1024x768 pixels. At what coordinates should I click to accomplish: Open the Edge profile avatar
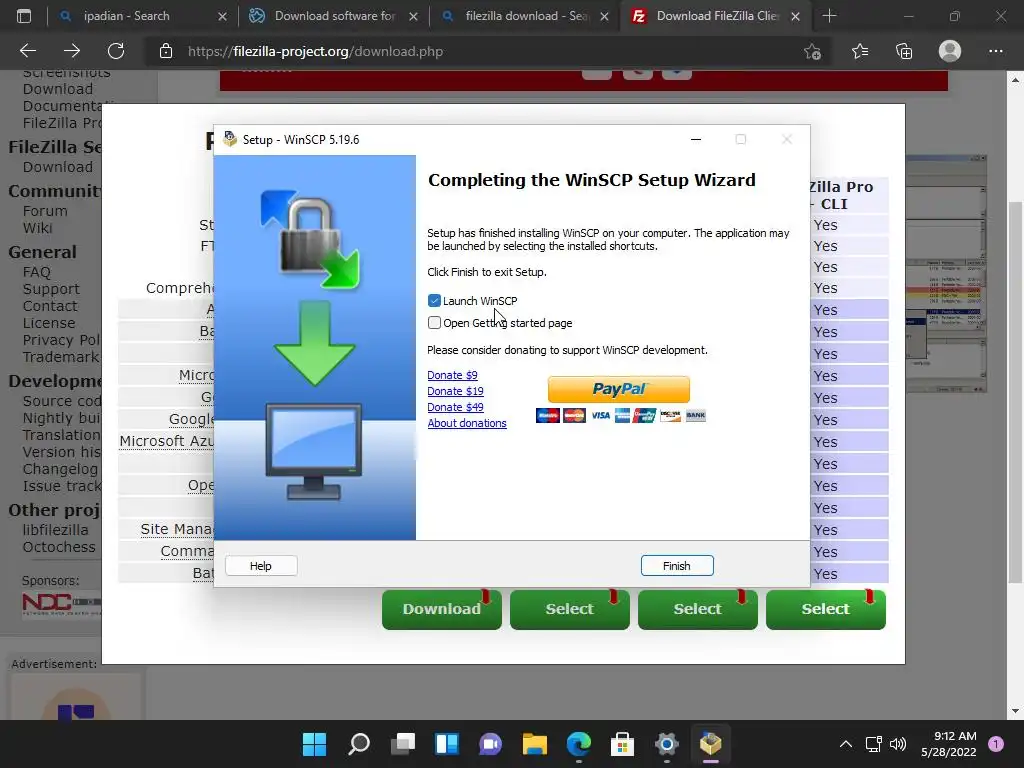coord(950,51)
